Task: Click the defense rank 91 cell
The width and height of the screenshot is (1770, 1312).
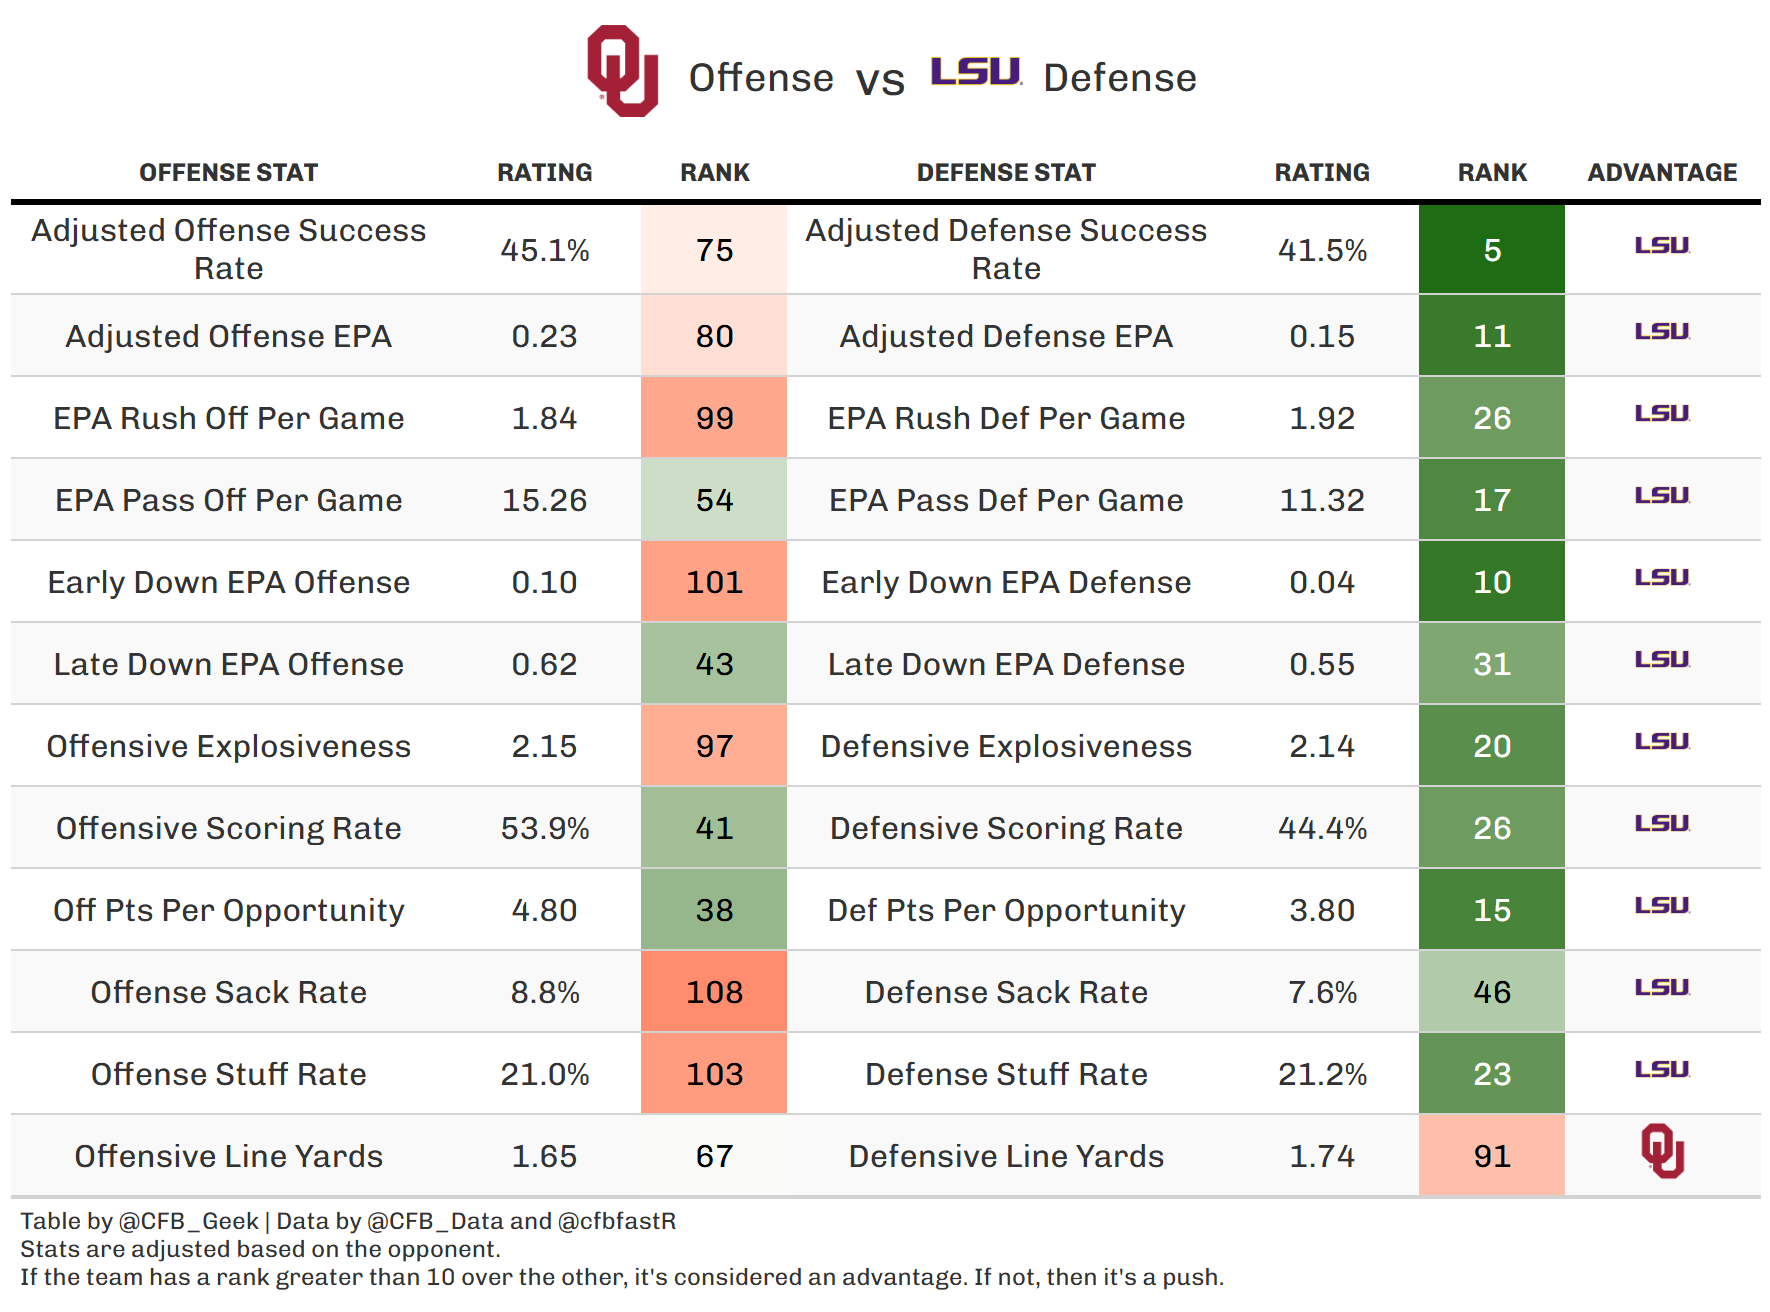Action: (1491, 1156)
